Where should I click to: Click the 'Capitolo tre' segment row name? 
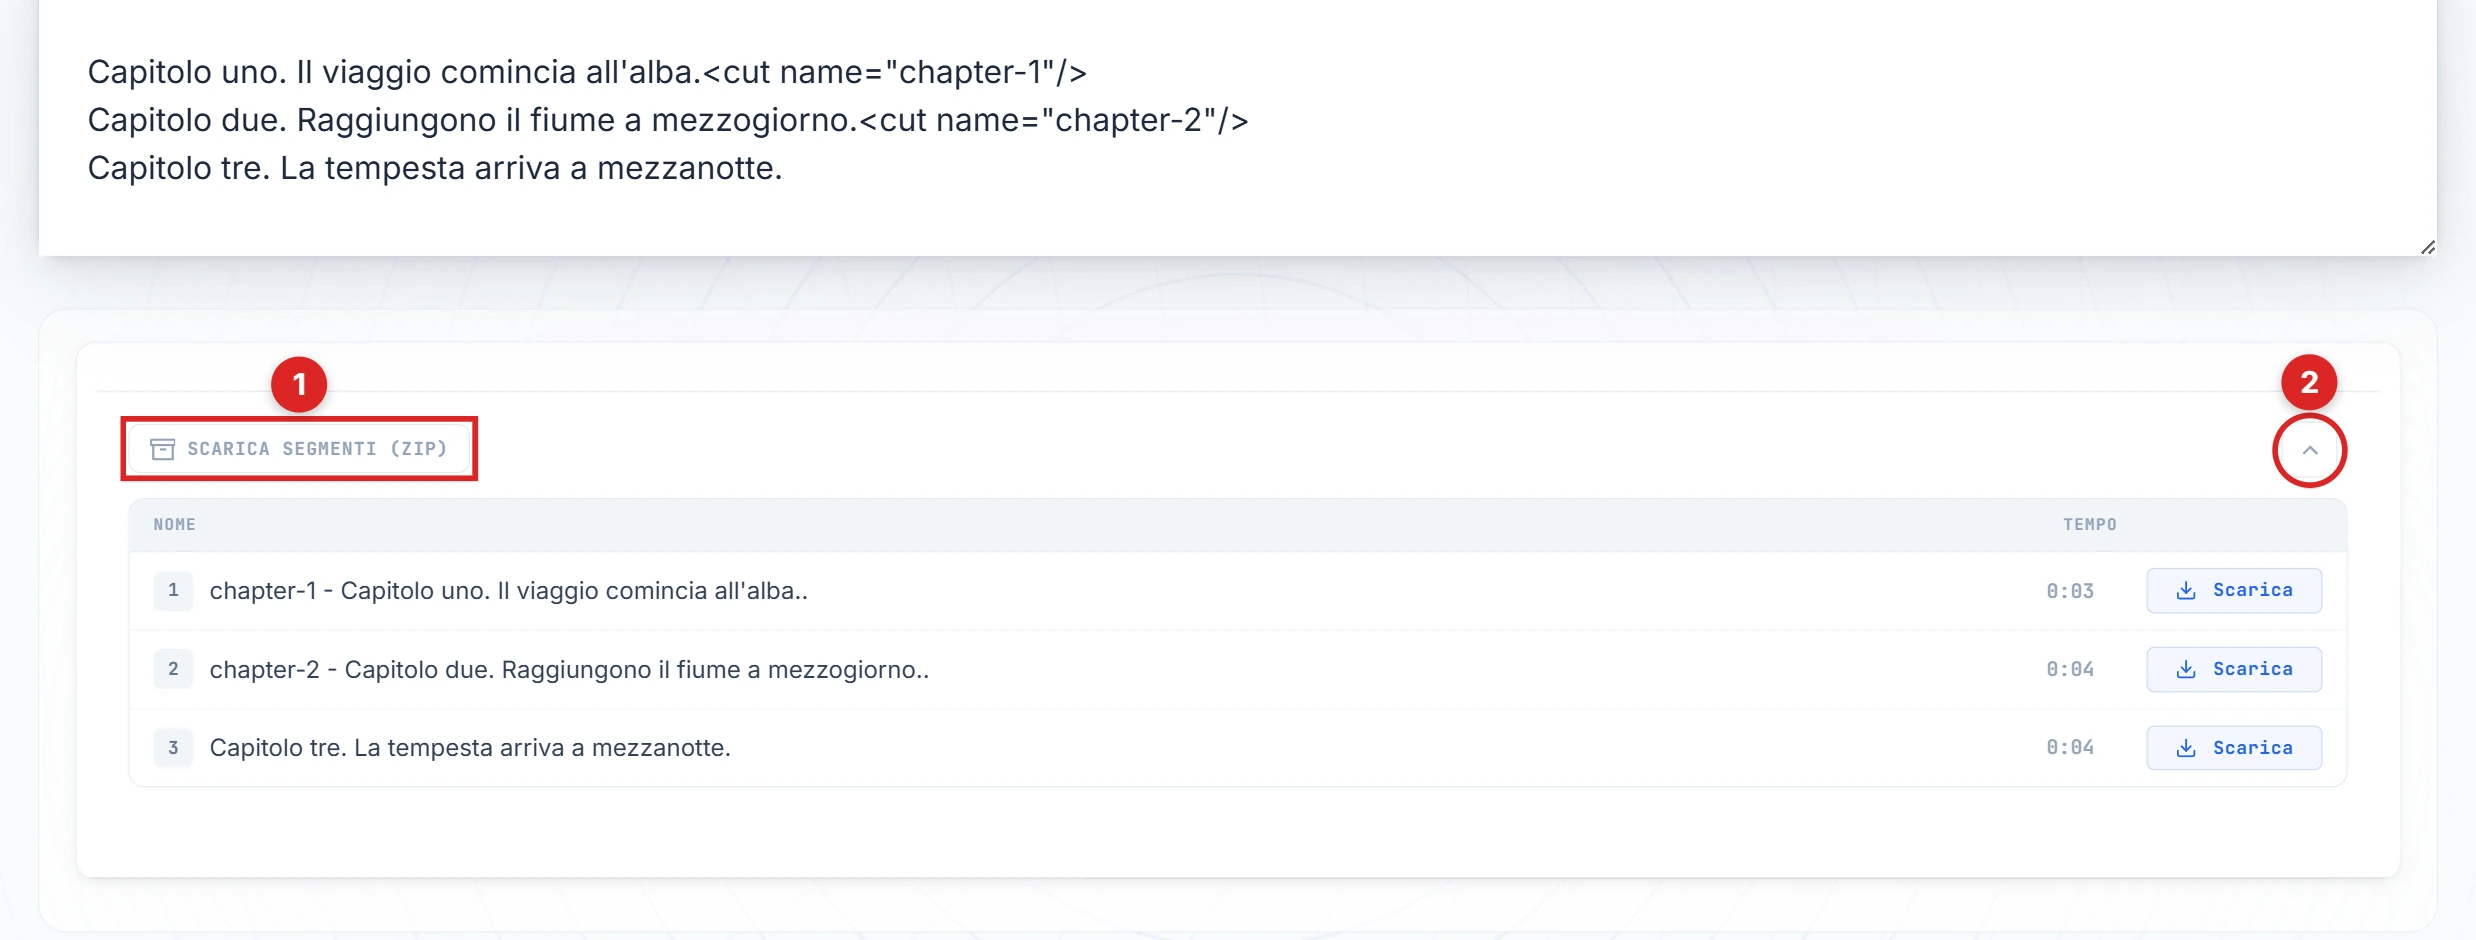click(x=470, y=748)
